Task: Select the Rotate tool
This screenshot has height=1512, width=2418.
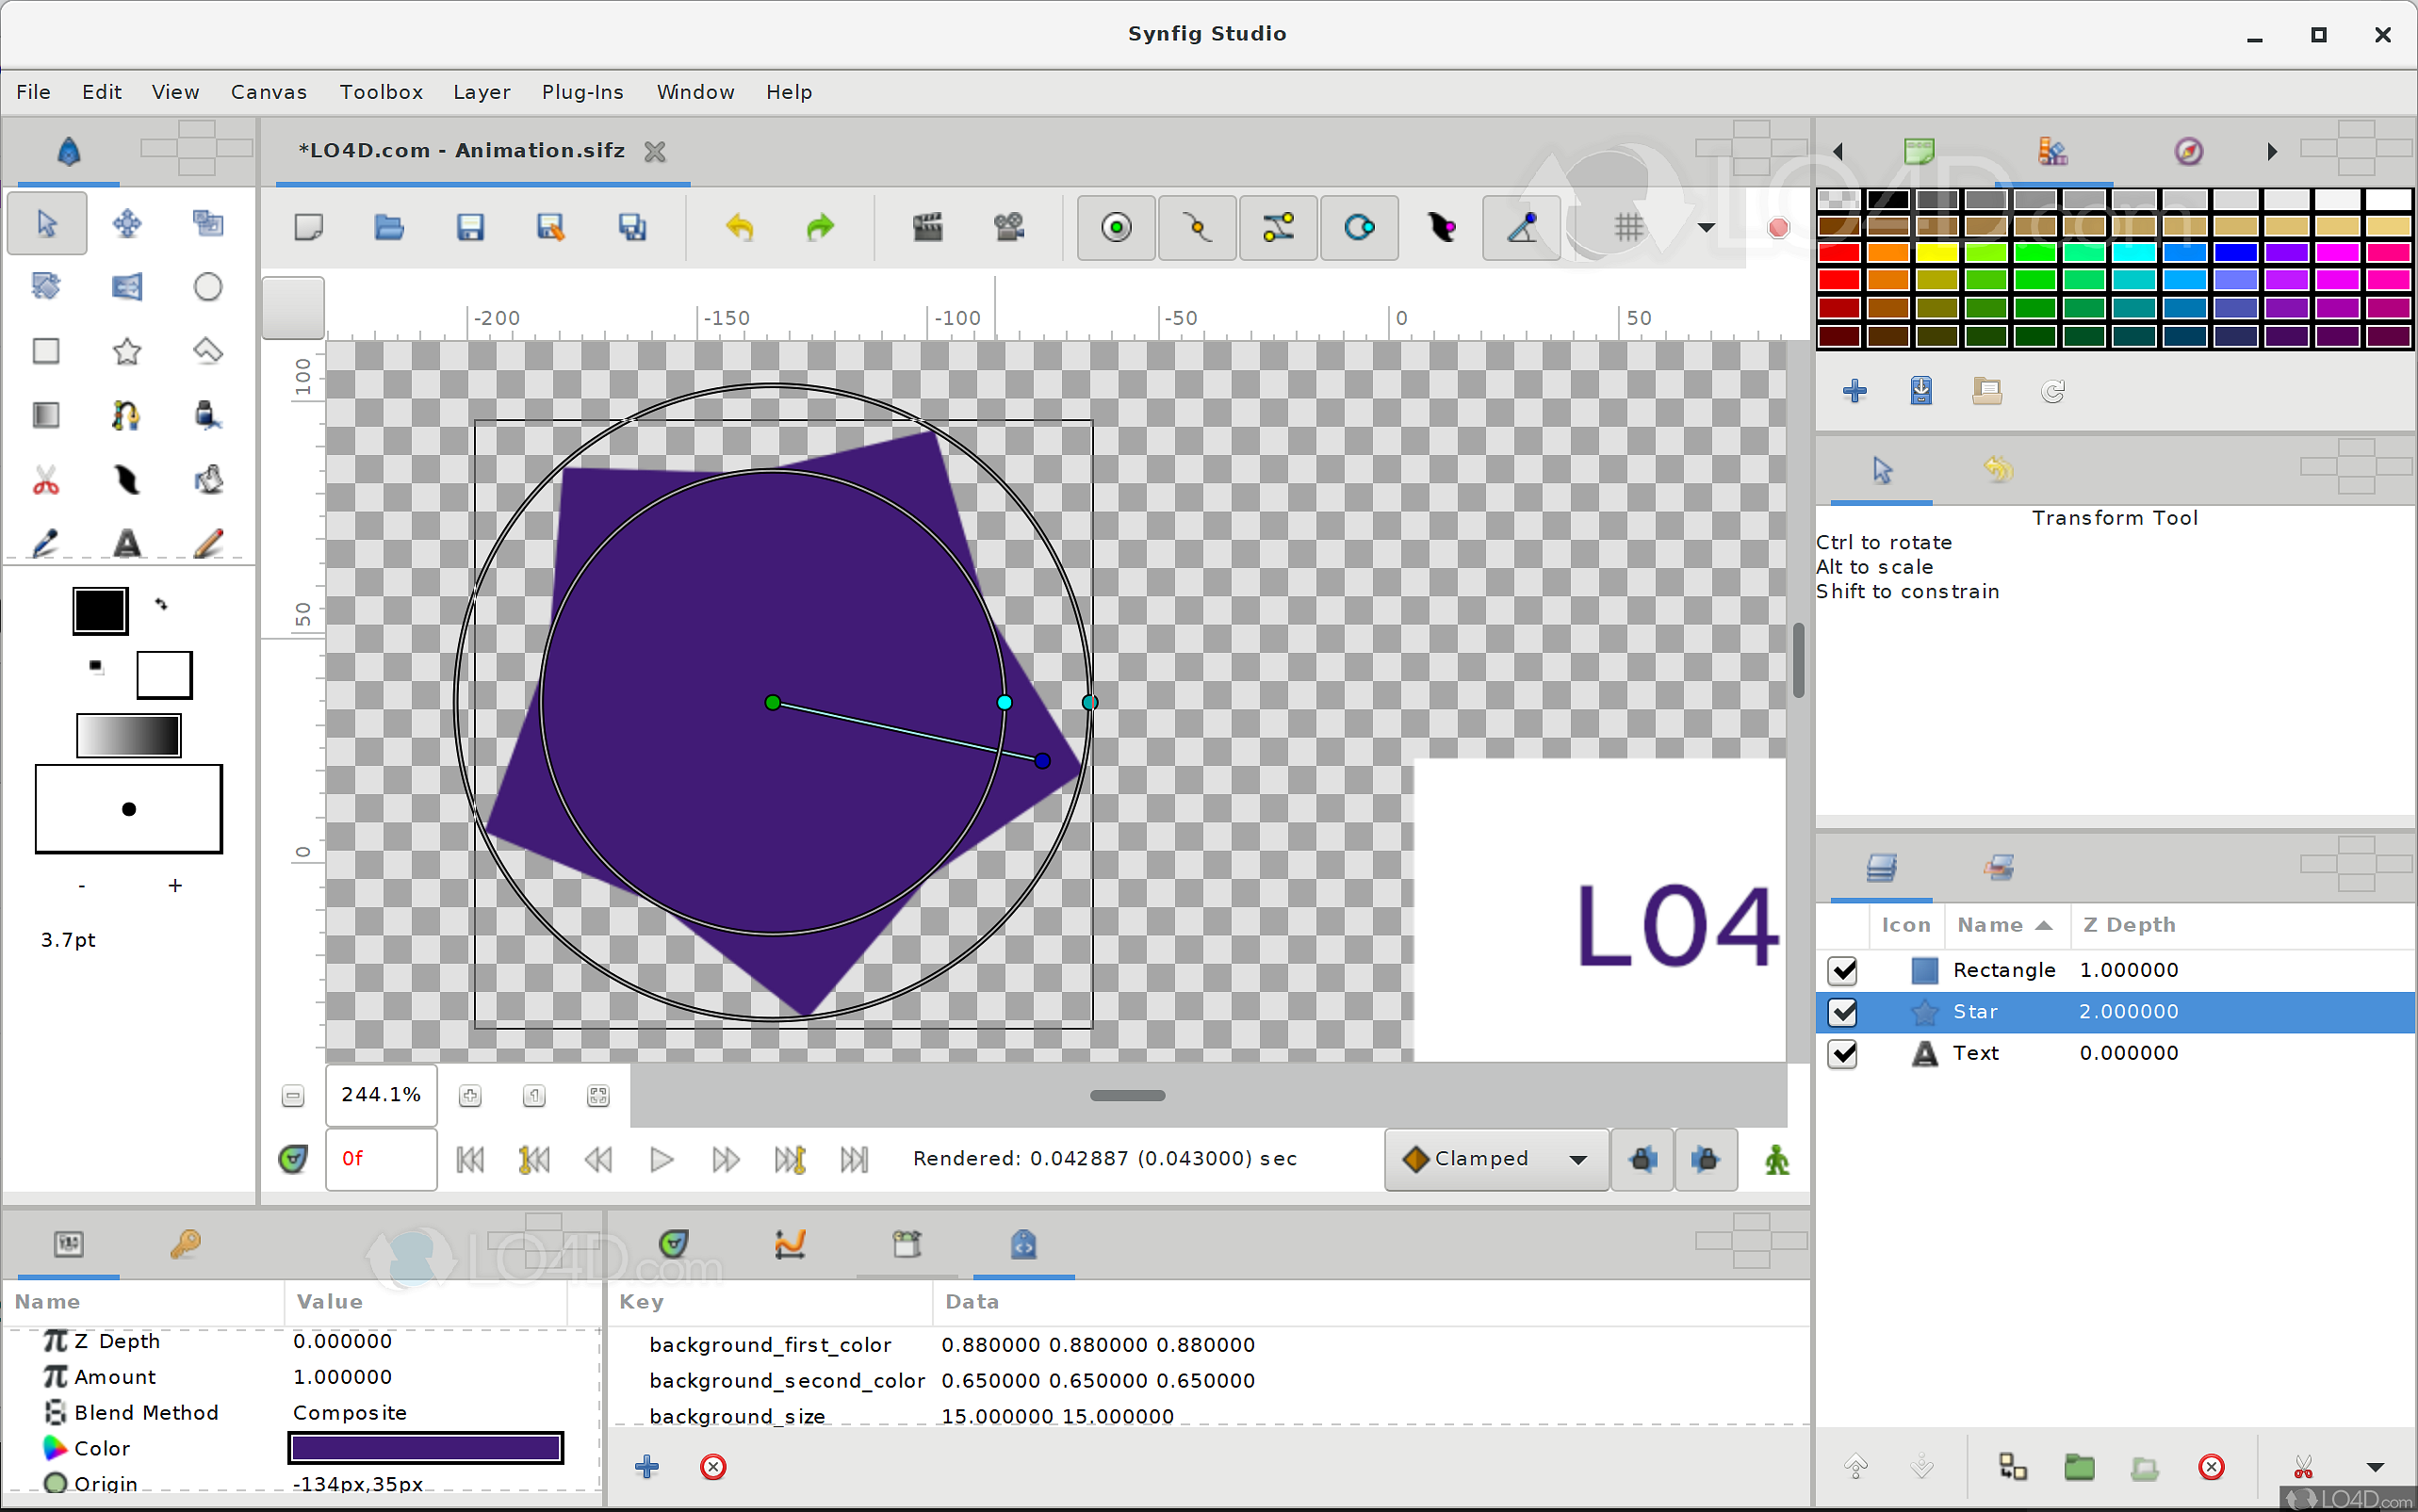Action: (46, 287)
